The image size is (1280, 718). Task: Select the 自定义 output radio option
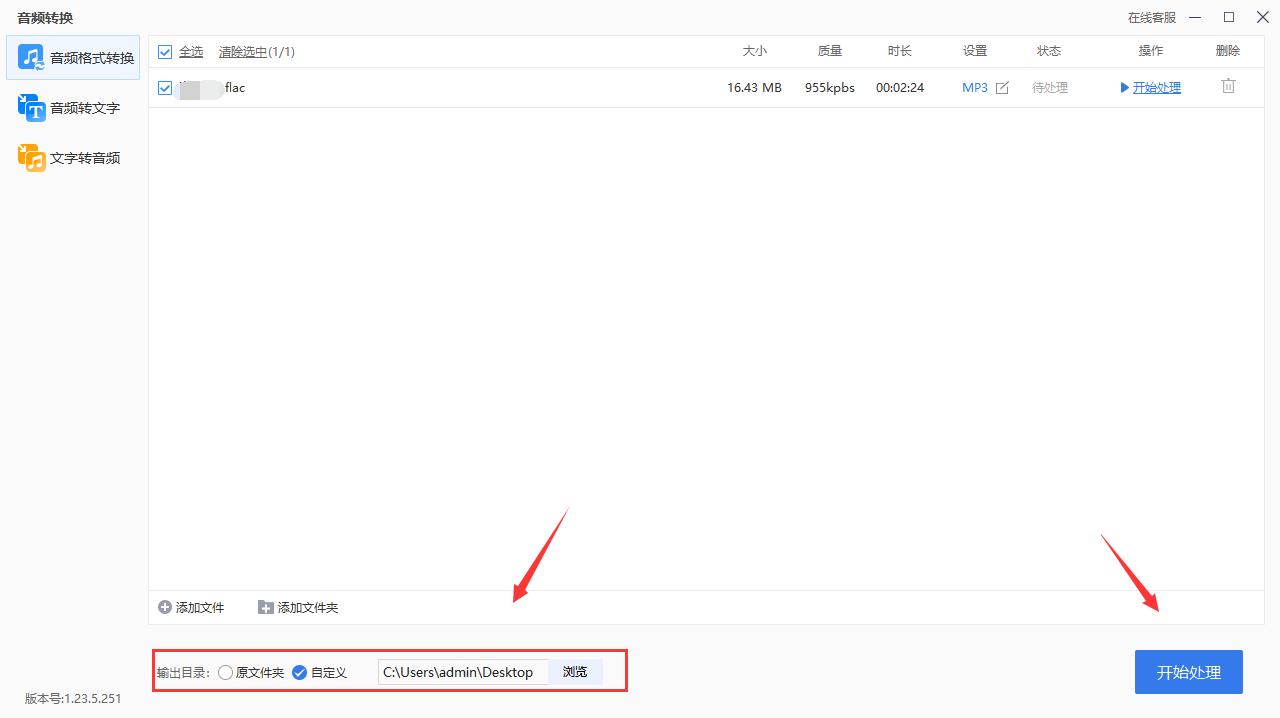coord(299,672)
